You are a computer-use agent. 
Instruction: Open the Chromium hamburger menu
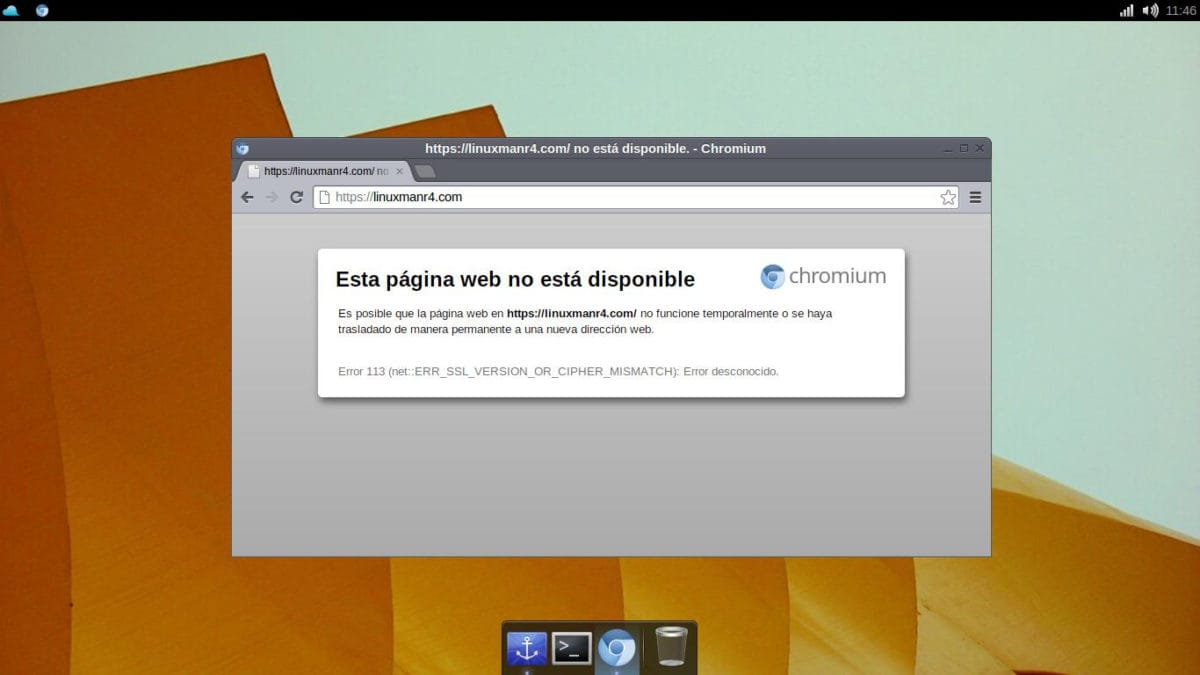(x=975, y=197)
